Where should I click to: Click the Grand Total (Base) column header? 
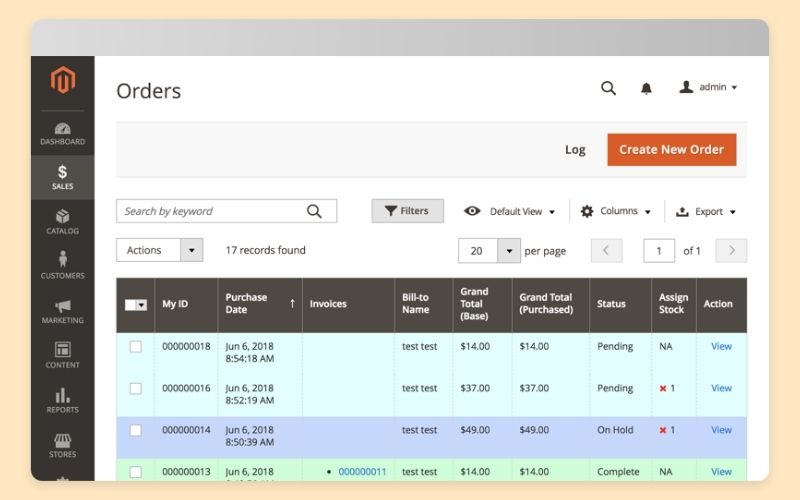[x=482, y=305]
